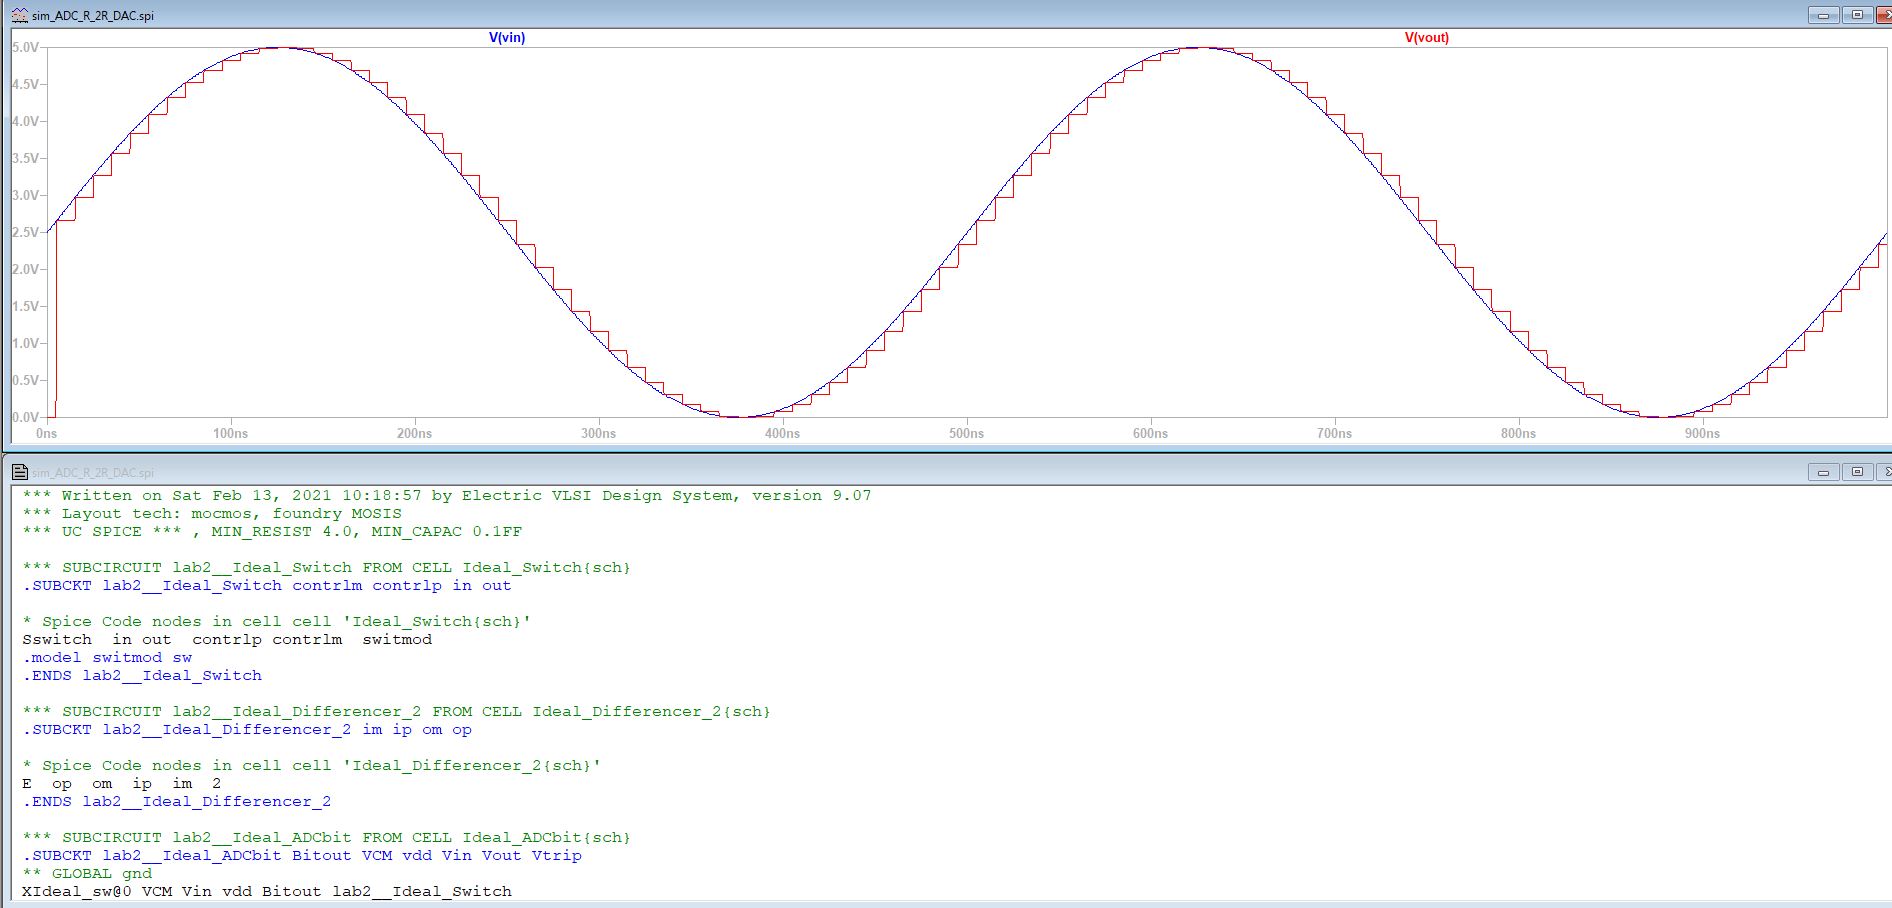Click the waveform window title bar text
Image resolution: width=1892 pixels, height=908 pixels.
click(93, 16)
